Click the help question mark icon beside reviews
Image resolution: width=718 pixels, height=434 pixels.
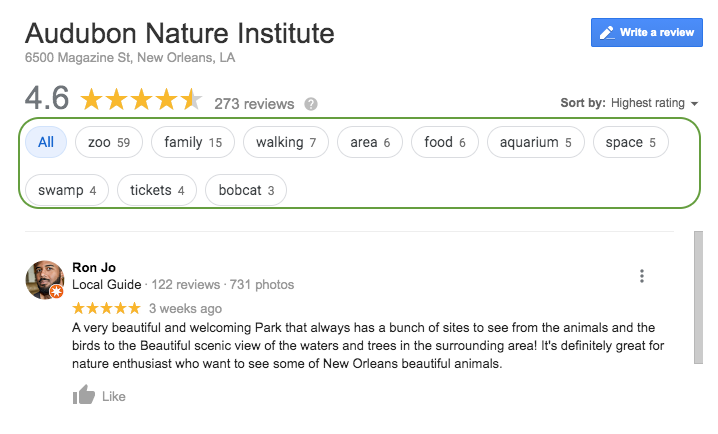(311, 104)
